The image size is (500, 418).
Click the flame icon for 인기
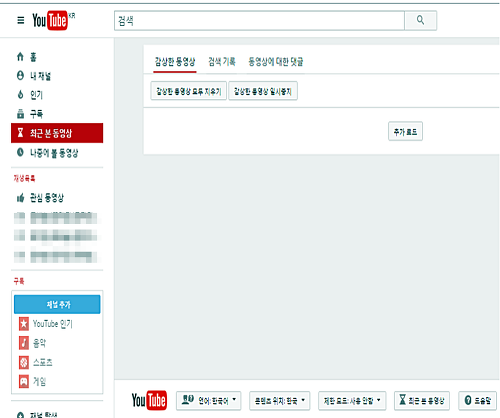[x=20, y=95]
